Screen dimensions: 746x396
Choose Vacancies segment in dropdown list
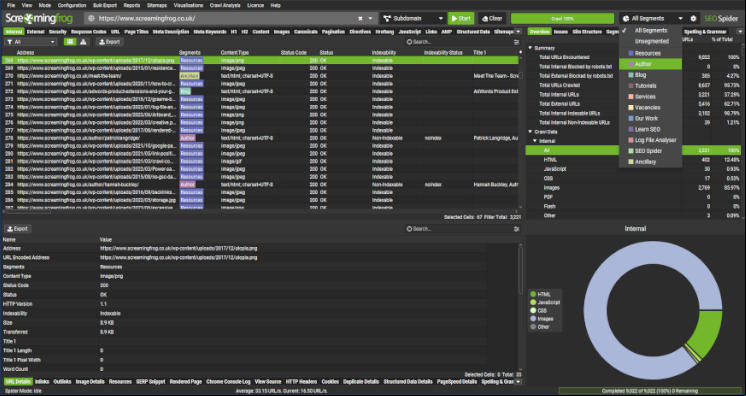(650, 108)
